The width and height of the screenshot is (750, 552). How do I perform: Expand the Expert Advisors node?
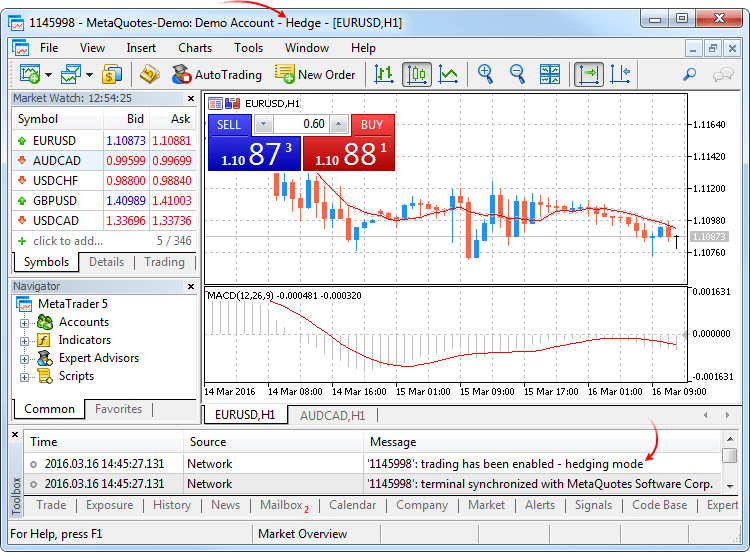(x=24, y=359)
